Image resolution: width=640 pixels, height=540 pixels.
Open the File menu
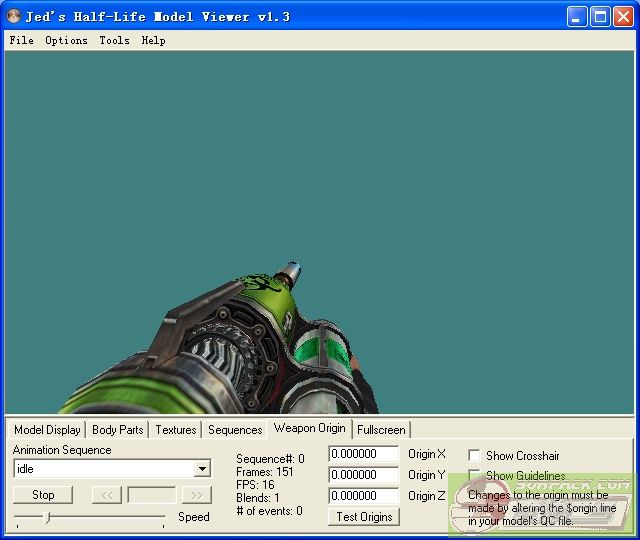point(21,40)
